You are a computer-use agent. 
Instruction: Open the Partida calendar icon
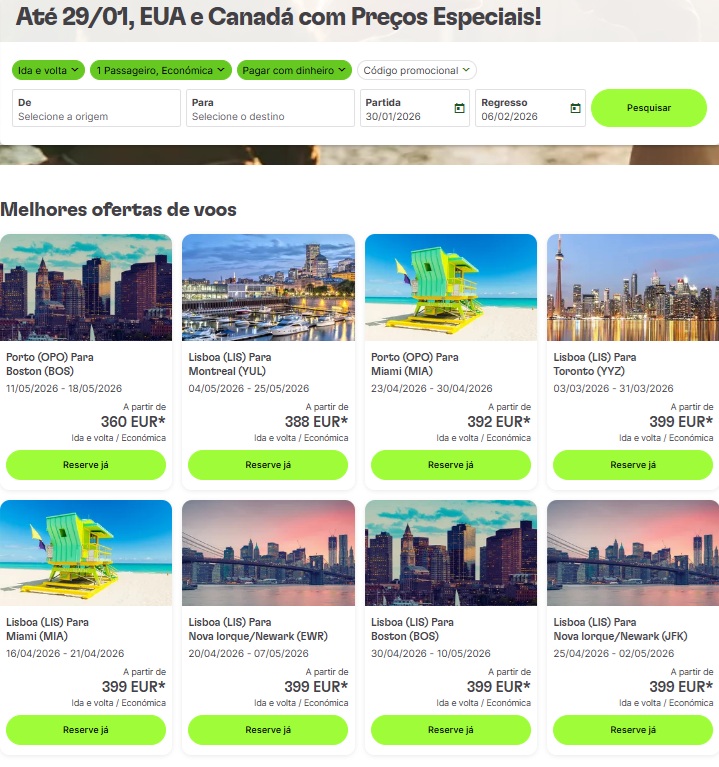tap(459, 108)
